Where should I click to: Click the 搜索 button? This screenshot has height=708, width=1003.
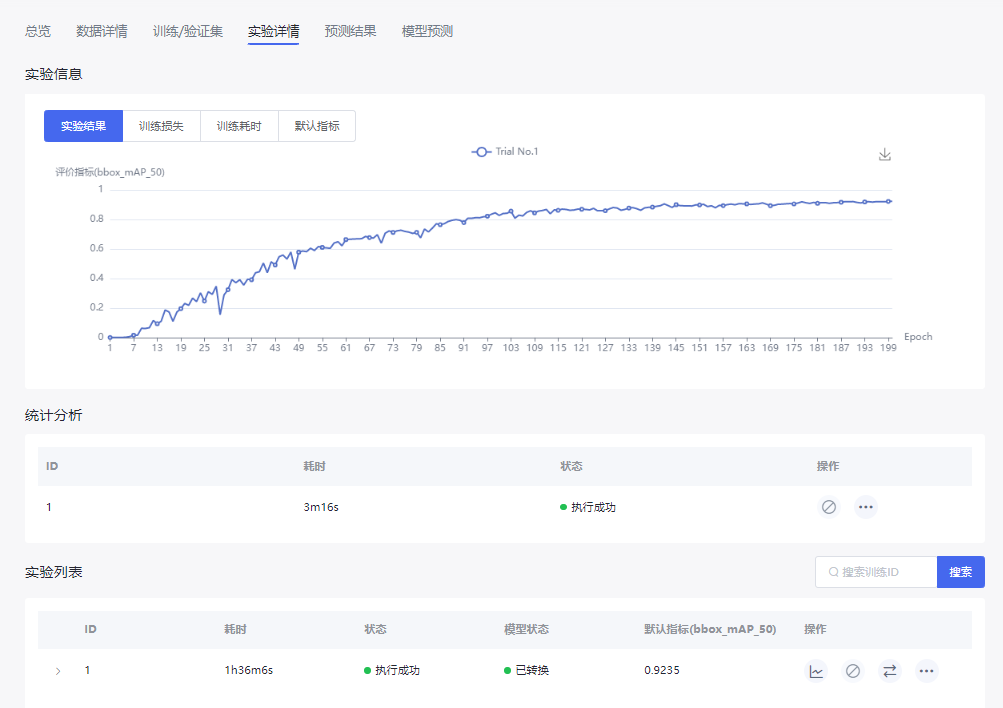click(961, 572)
